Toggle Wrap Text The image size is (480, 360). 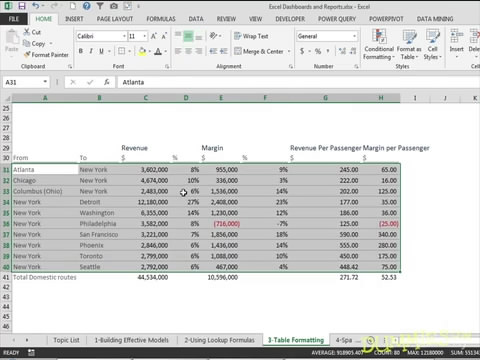(x=251, y=36)
